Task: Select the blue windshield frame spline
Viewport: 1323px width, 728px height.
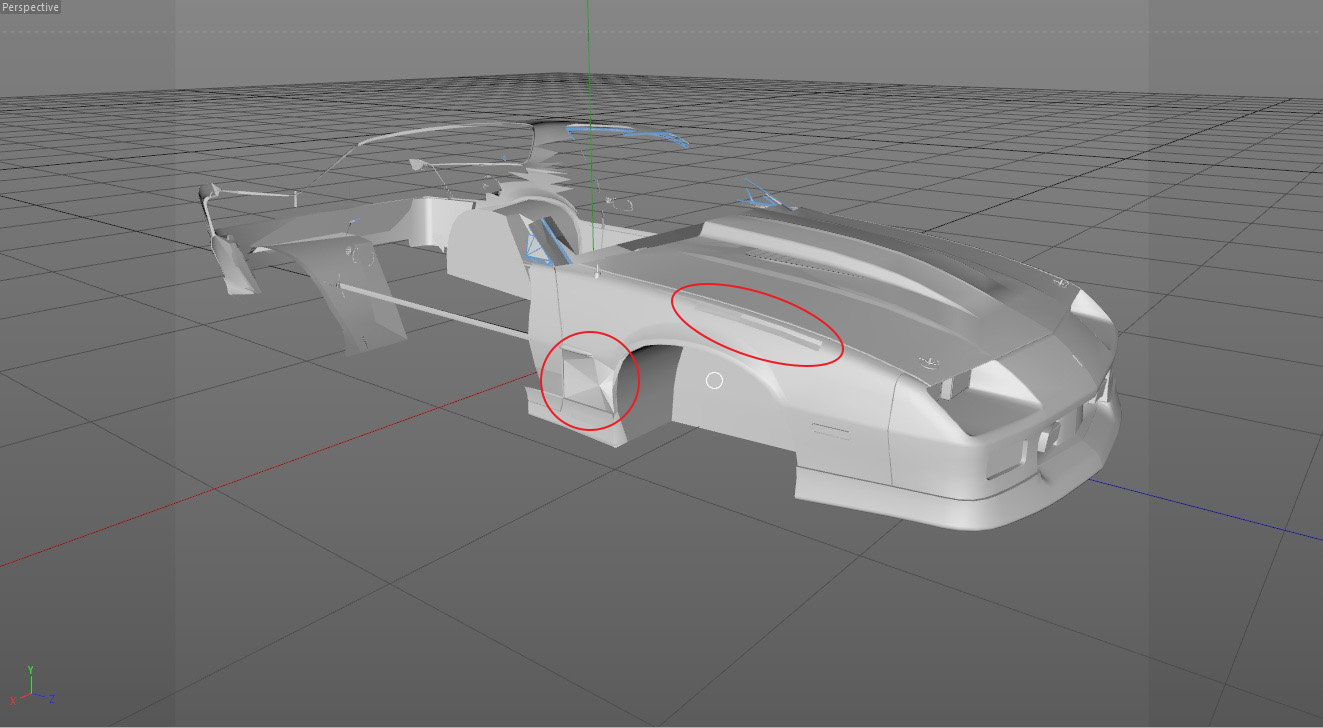Action: pyautogui.click(x=630, y=134)
